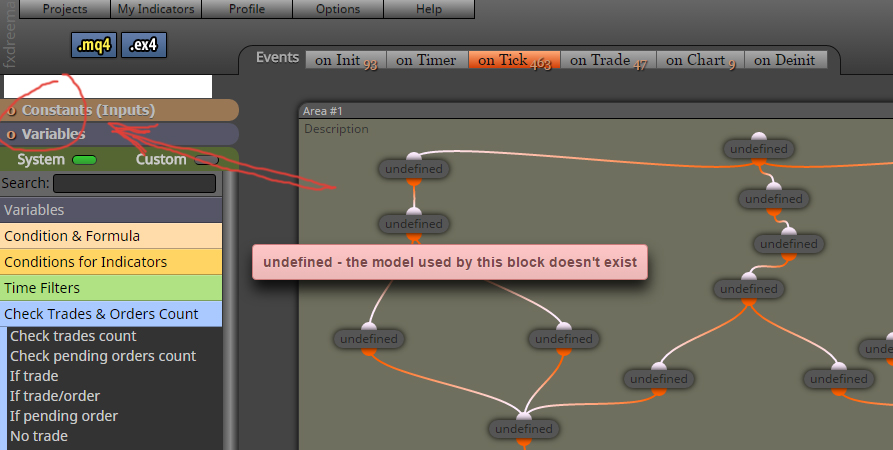Switch to the on Chart events tab
Screen dimensions: 893x450
click(701, 60)
